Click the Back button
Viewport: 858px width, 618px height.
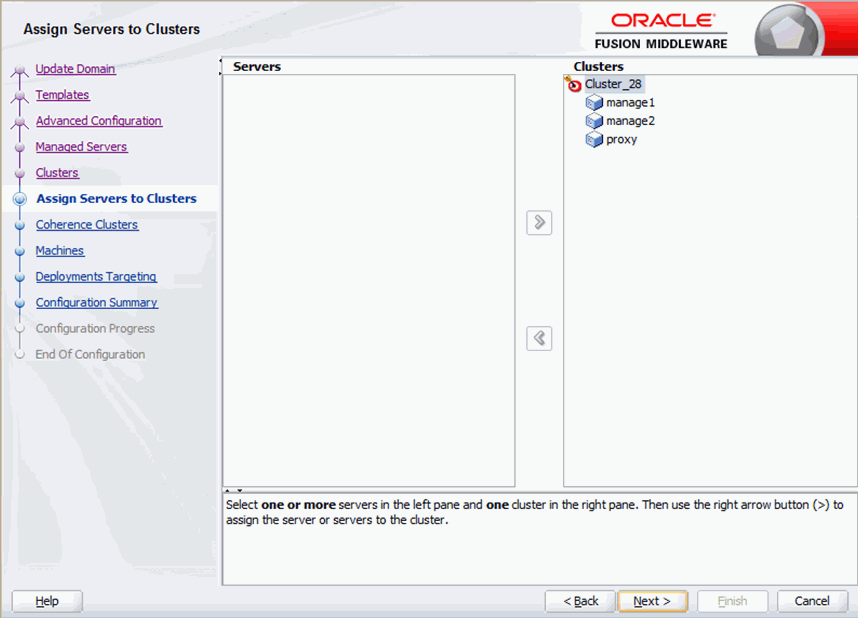pyautogui.click(x=580, y=601)
